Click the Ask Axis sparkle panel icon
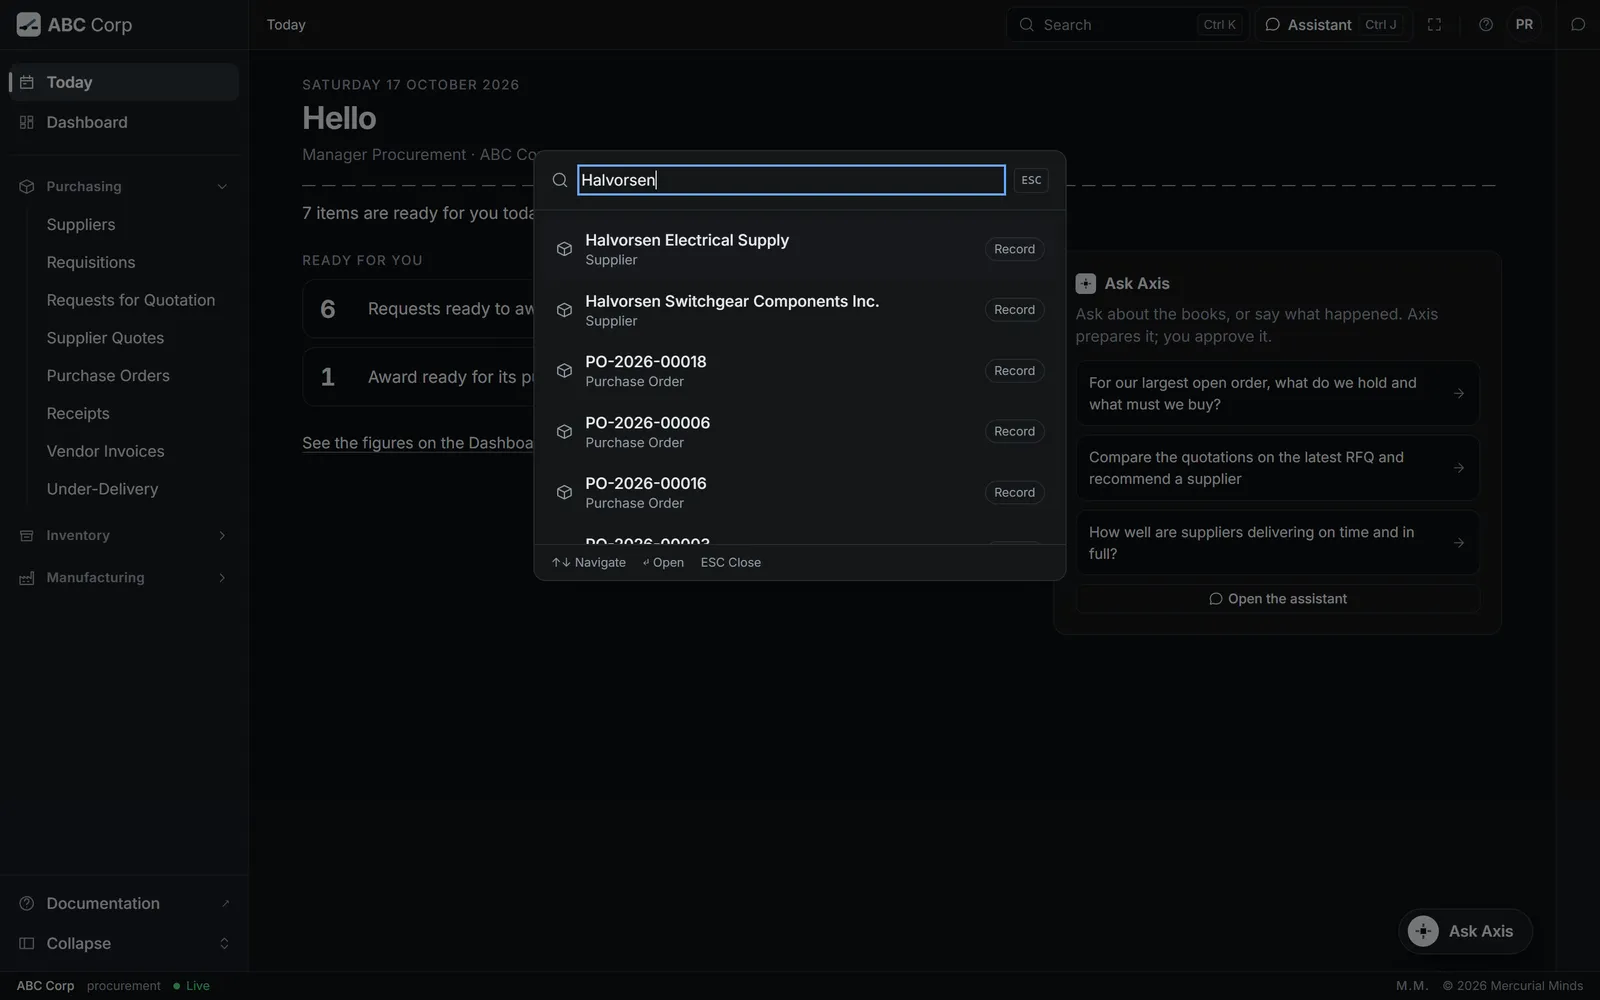Viewport: 1600px width, 1000px height. pyautogui.click(x=1086, y=283)
